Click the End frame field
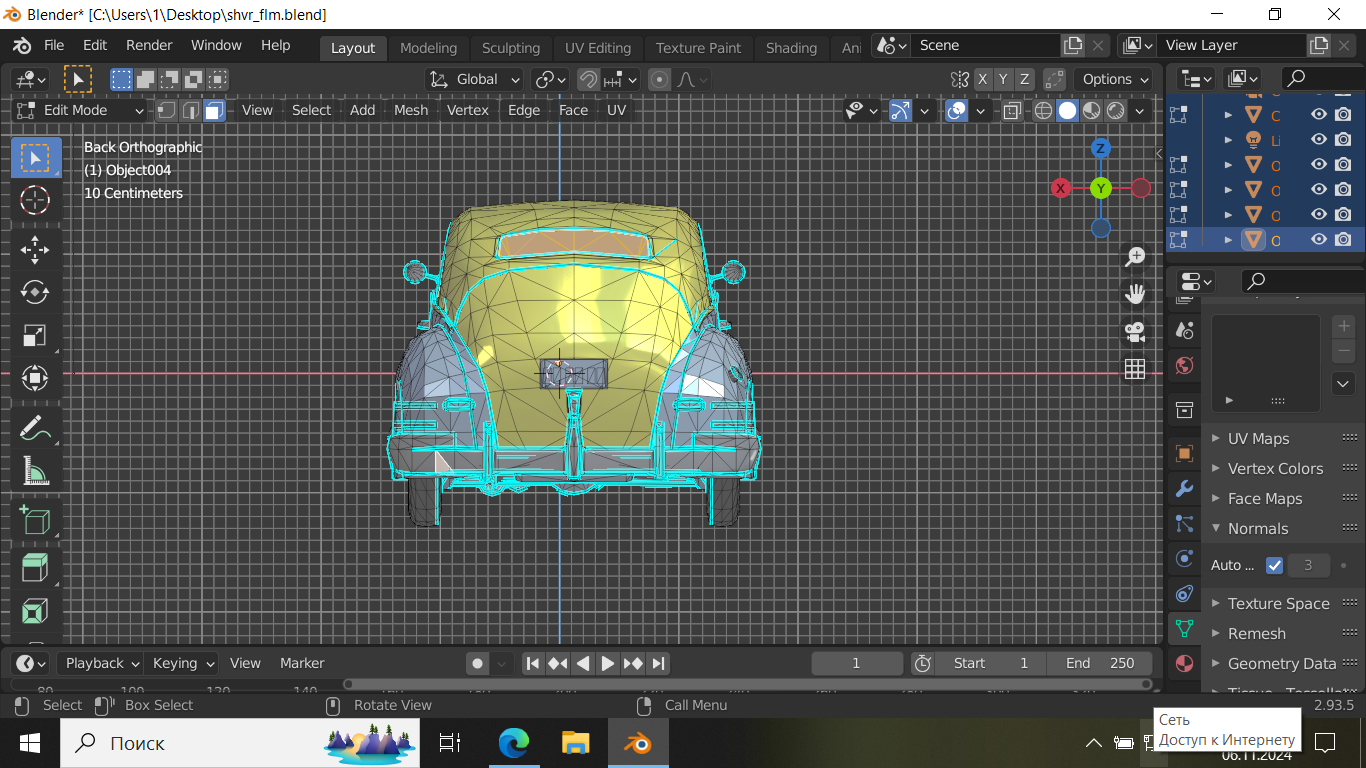Image resolution: width=1366 pixels, height=768 pixels. tap(1100, 663)
